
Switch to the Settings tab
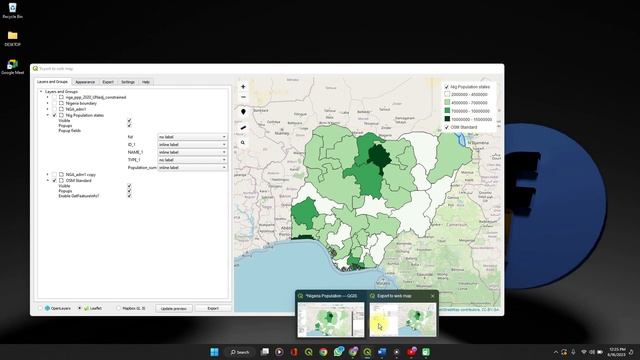click(128, 82)
